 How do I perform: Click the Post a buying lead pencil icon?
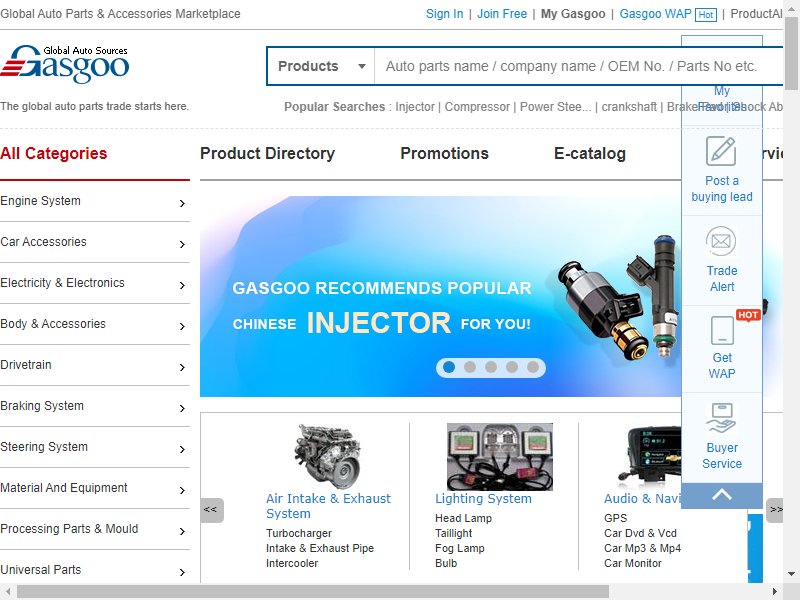(721, 151)
